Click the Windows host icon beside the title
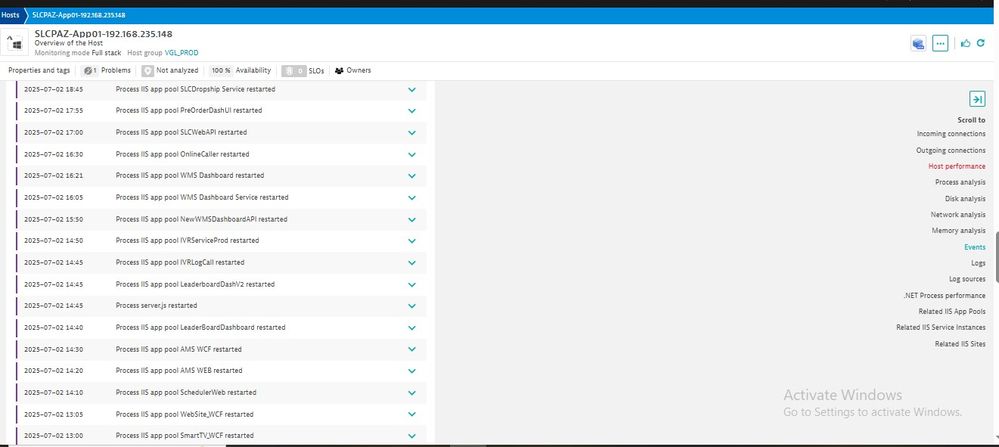Screen dimensions: 999x447 point(15,42)
